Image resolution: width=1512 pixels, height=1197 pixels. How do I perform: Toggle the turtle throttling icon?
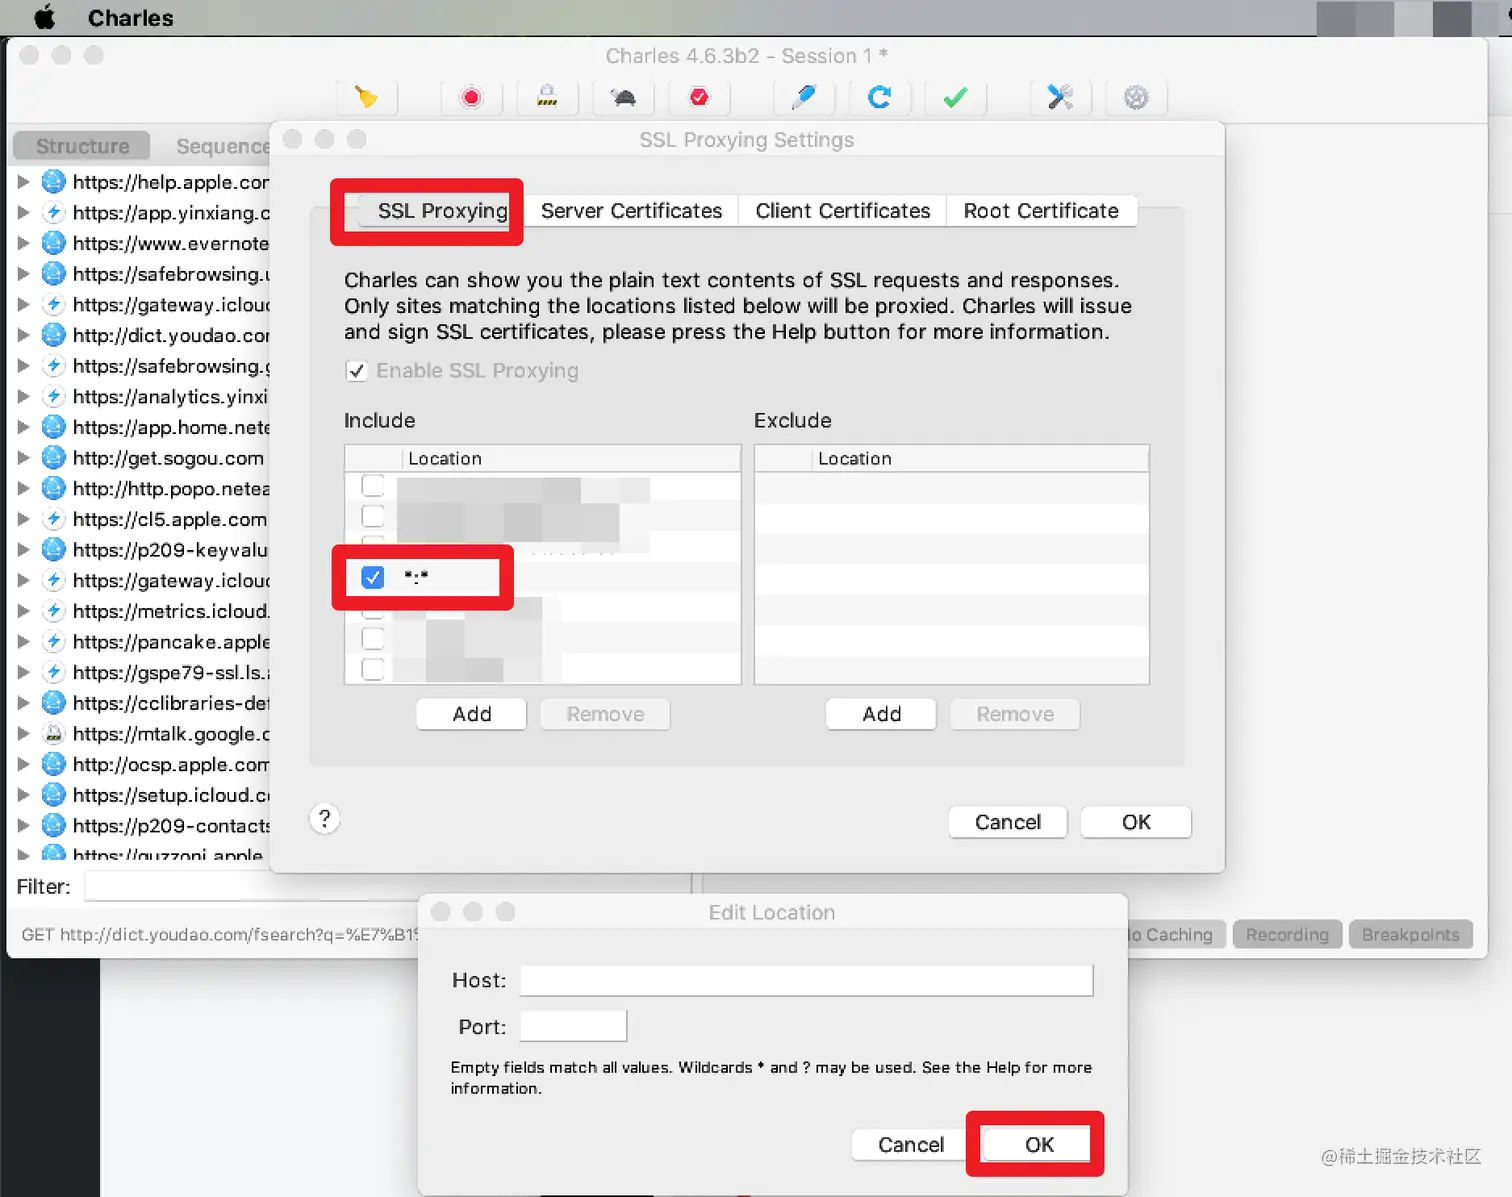(623, 97)
